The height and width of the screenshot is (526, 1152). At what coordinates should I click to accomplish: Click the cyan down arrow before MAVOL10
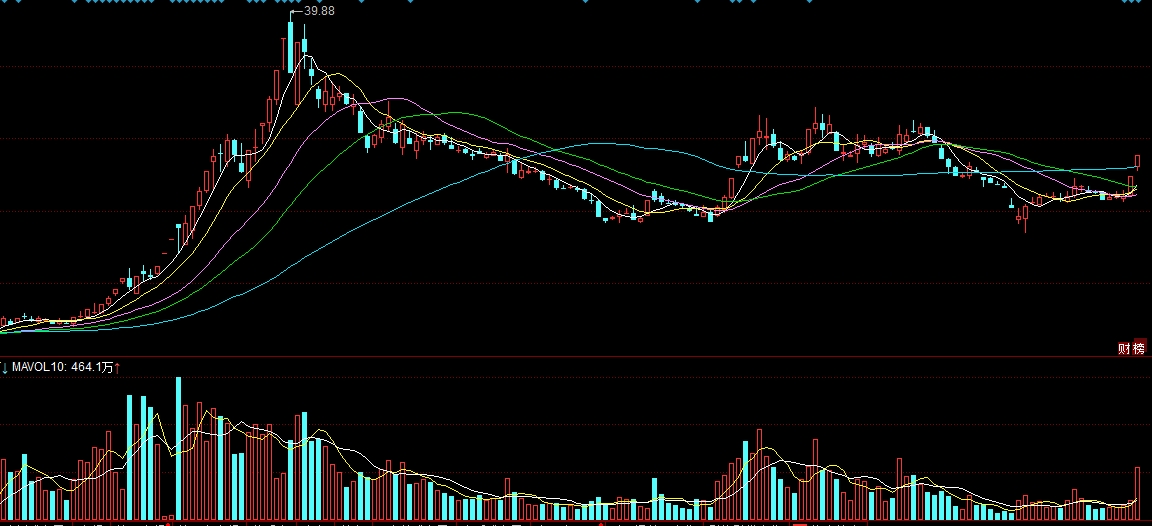(4, 367)
